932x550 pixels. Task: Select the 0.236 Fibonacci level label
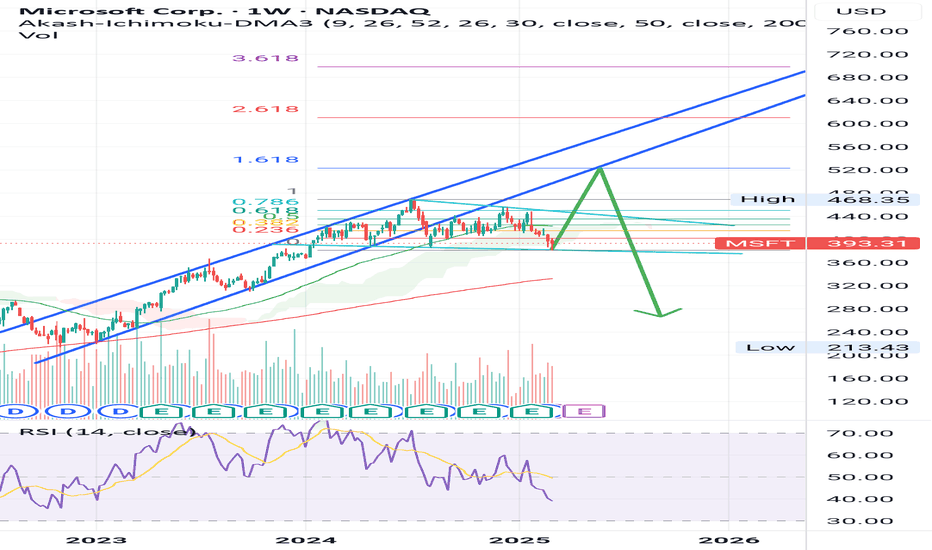265,230
